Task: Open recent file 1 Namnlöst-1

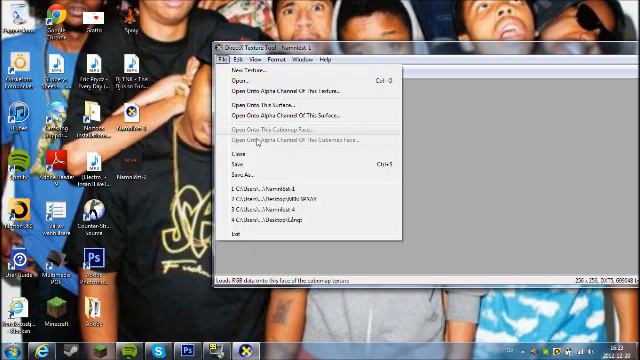Action: 263,189
